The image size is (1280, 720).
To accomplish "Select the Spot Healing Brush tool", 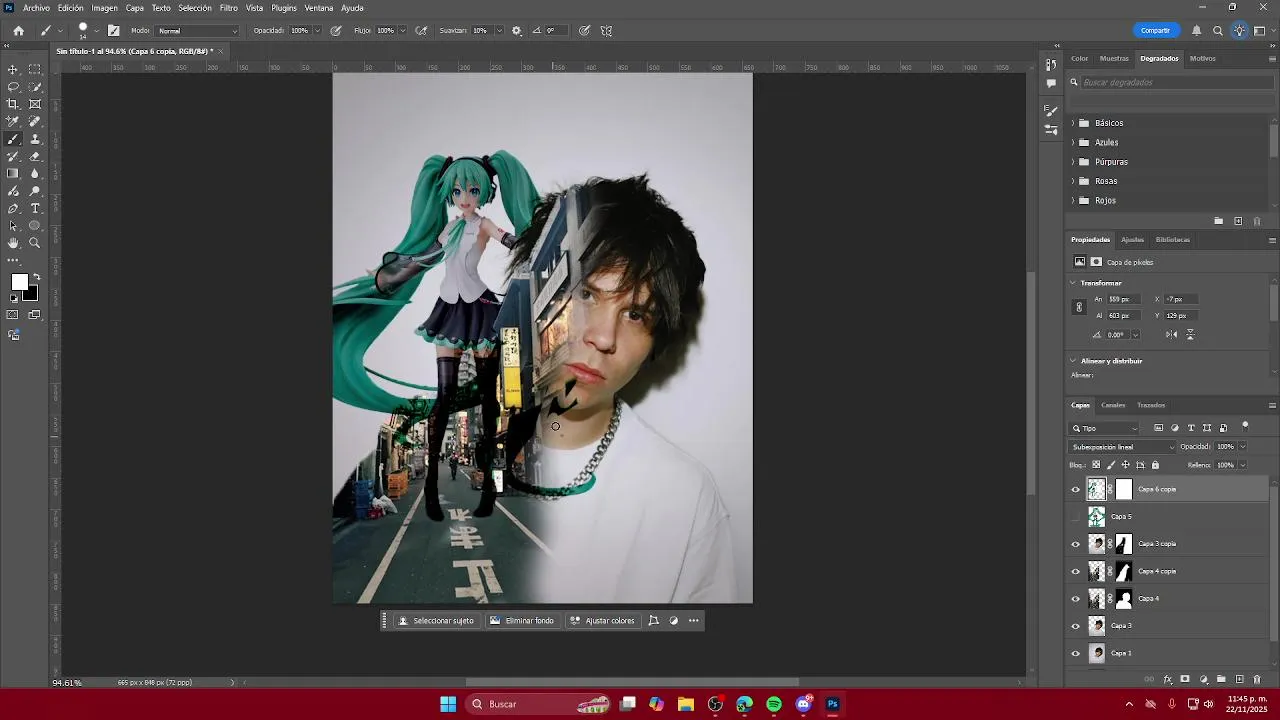I will coord(35,121).
